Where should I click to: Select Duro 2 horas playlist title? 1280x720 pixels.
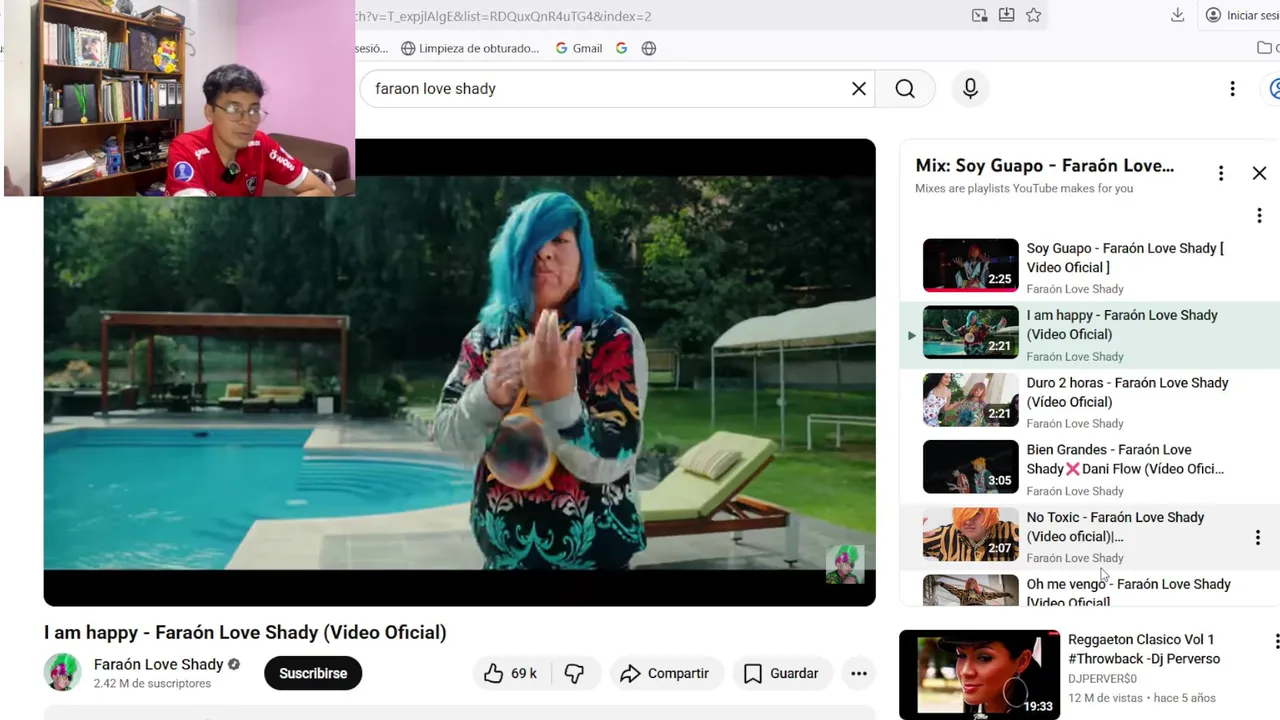tap(1127, 392)
